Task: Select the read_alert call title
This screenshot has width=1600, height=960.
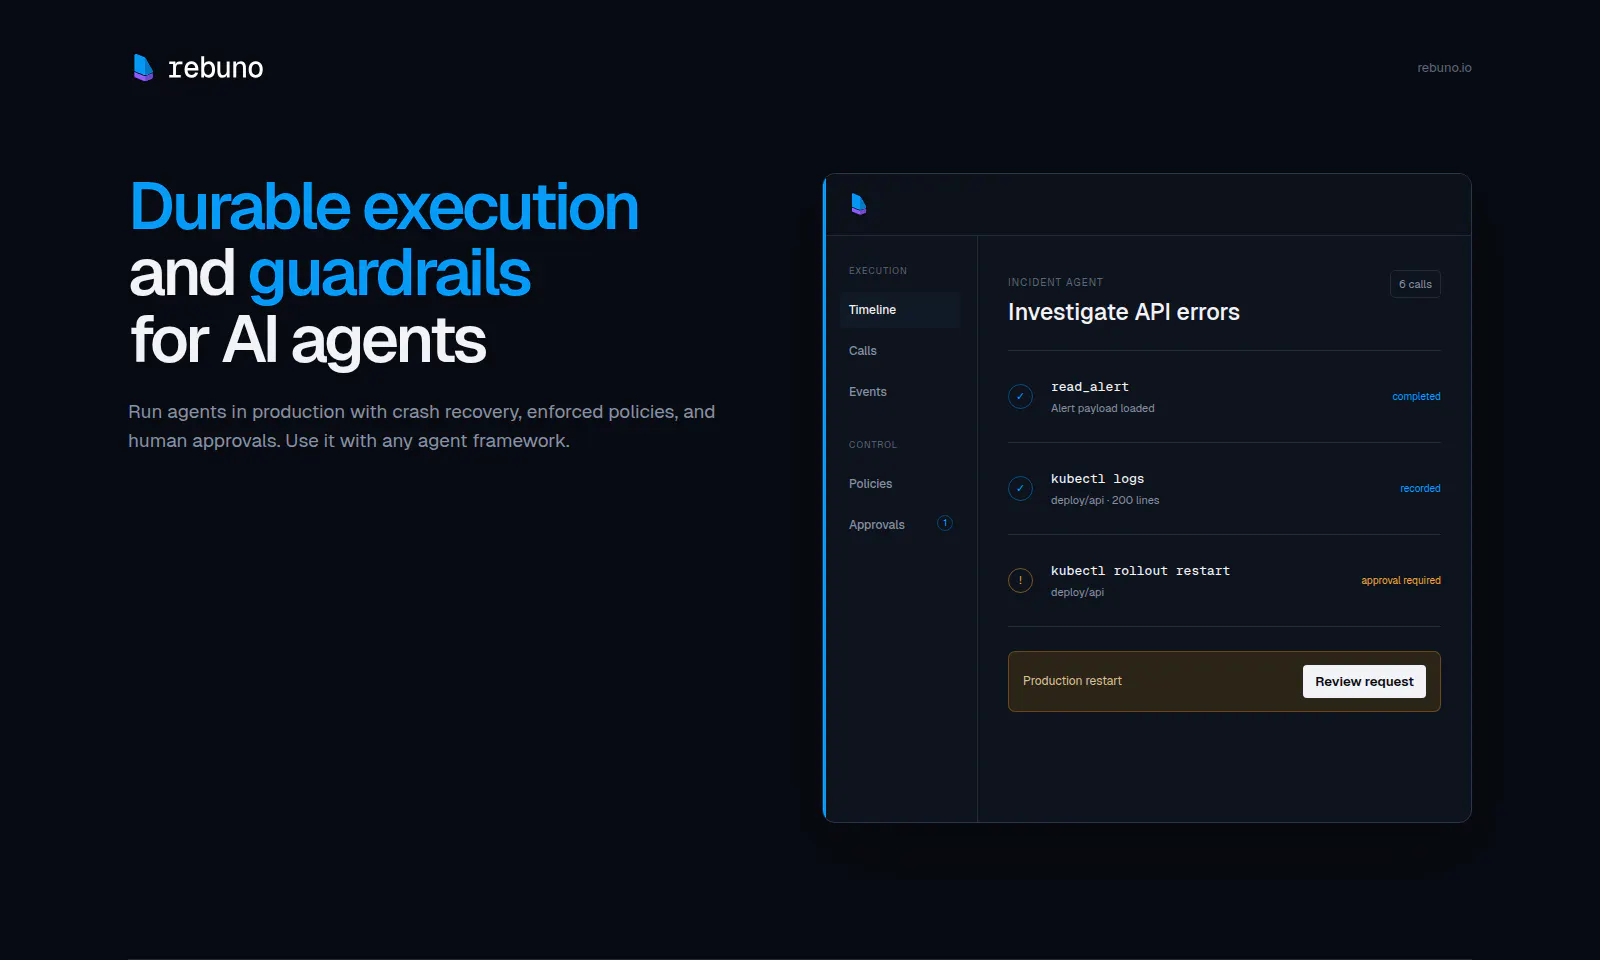Action: tap(1090, 387)
